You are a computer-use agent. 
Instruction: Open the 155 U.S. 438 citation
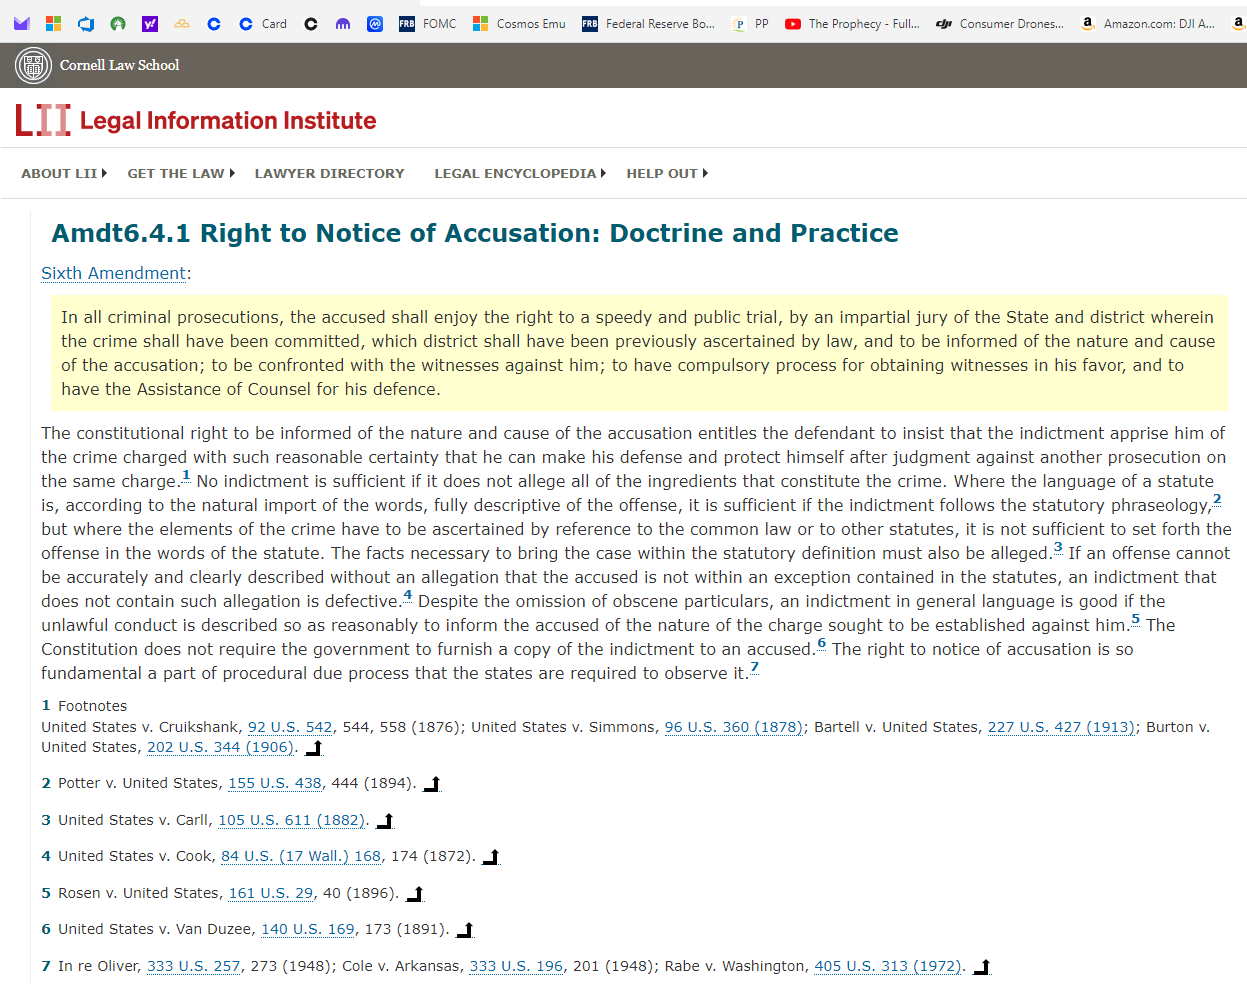click(x=275, y=783)
